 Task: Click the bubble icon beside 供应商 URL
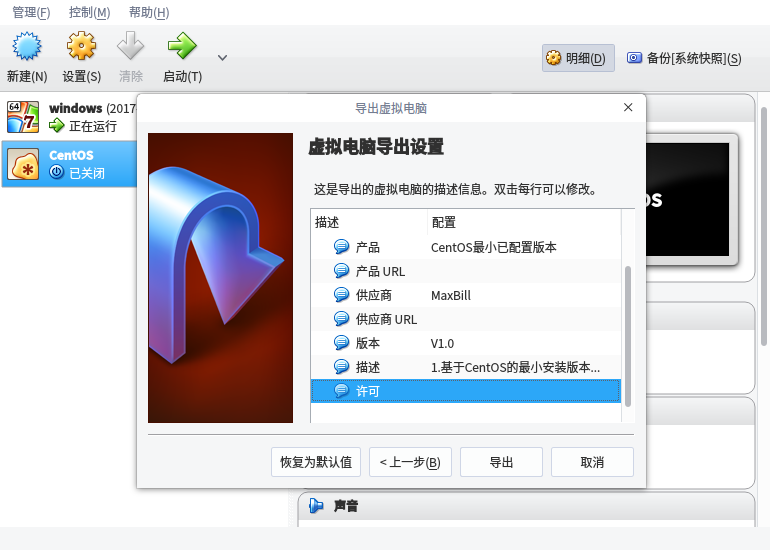[x=341, y=319]
